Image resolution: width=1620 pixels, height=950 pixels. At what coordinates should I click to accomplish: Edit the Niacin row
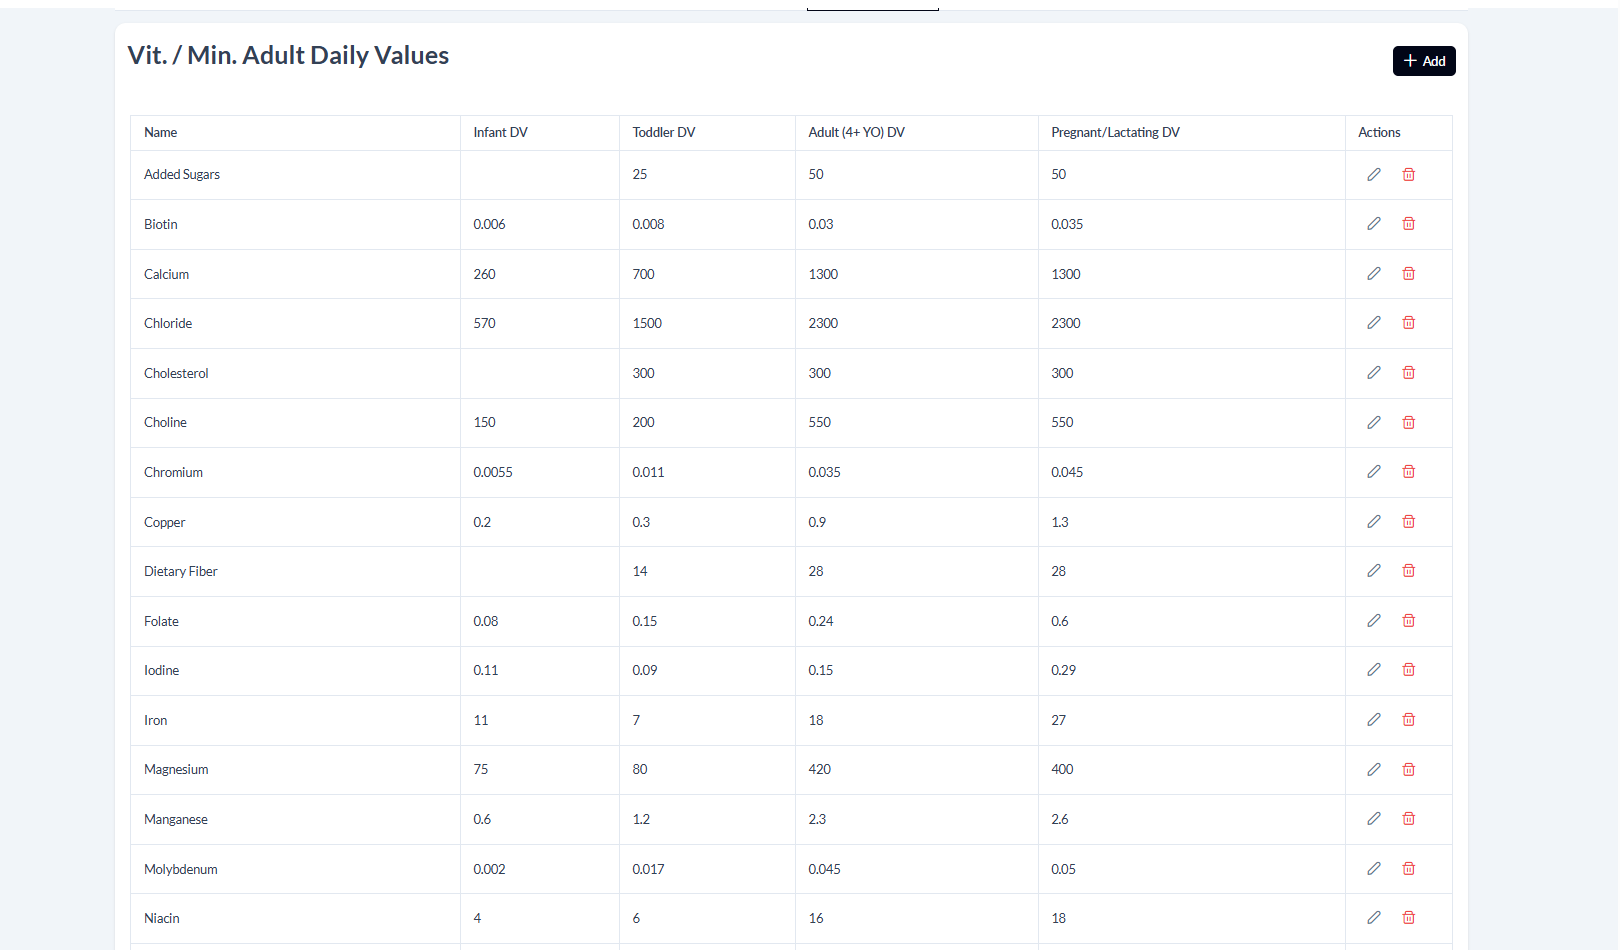tap(1374, 918)
